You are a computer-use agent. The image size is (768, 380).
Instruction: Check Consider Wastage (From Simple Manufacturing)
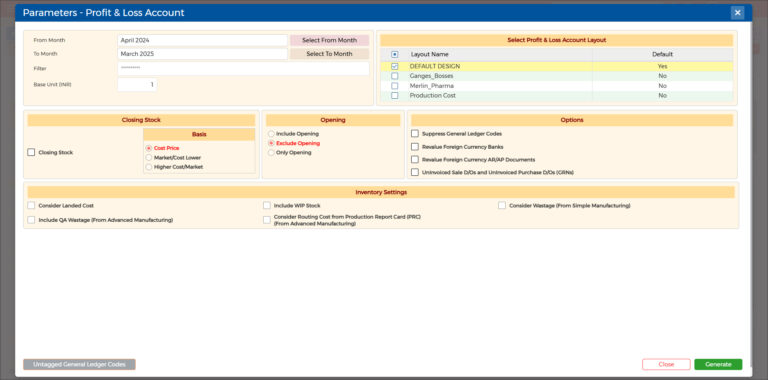502,206
